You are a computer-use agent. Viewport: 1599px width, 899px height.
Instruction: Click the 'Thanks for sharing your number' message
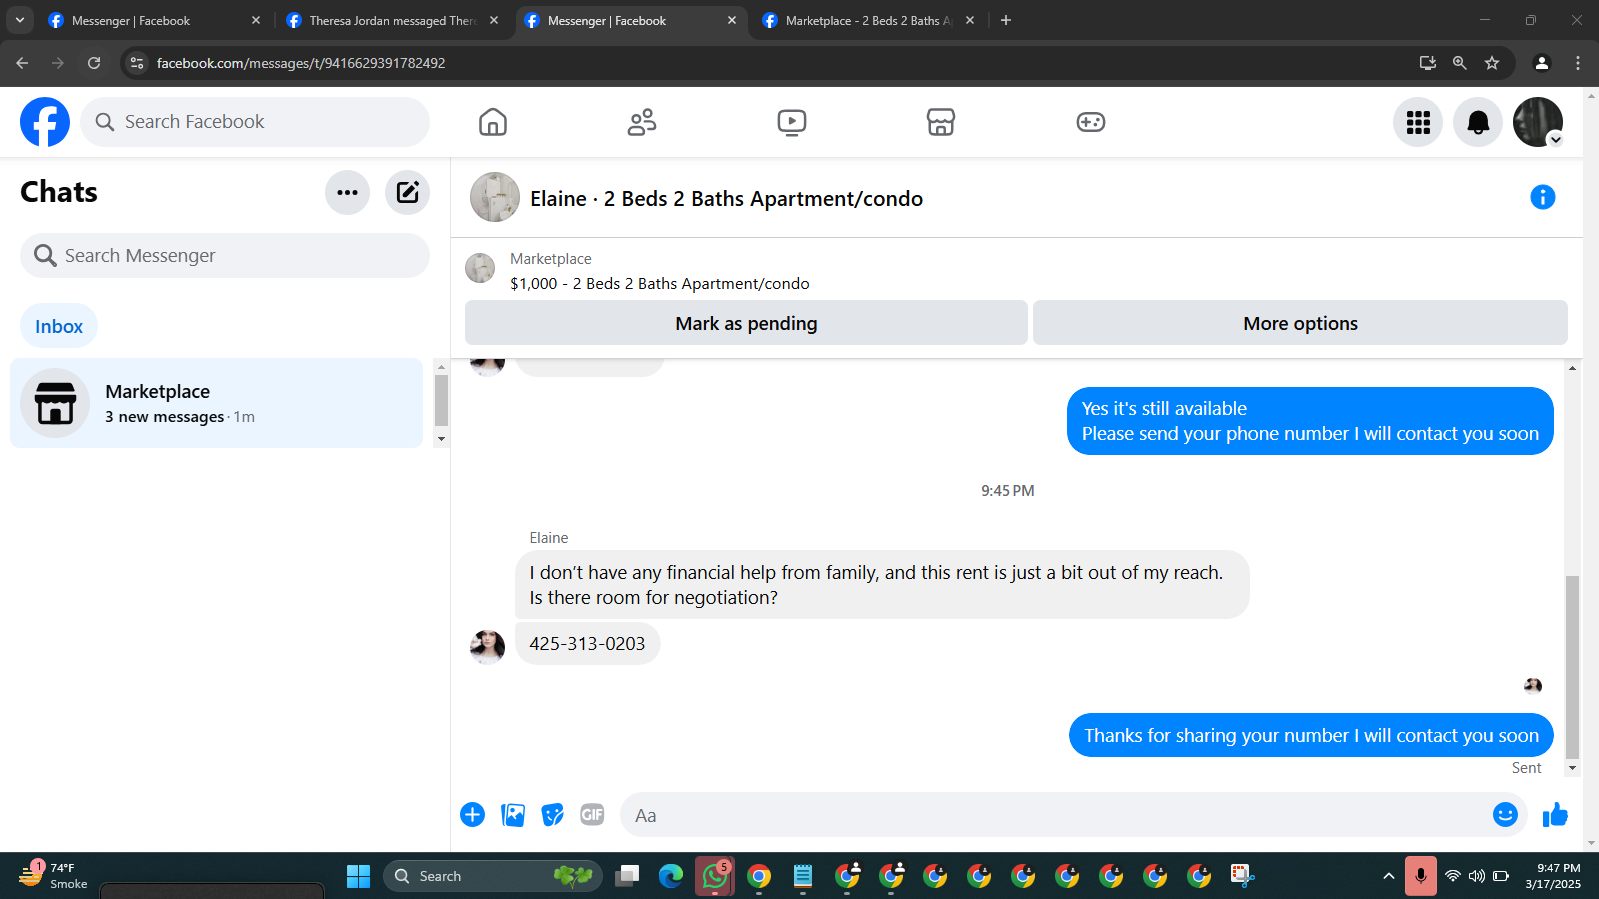pos(1311,735)
